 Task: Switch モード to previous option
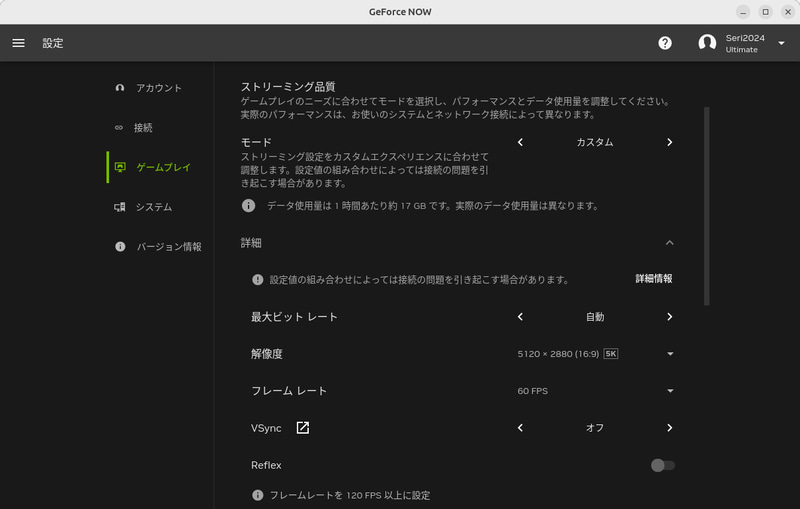pyautogui.click(x=520, y=142)
